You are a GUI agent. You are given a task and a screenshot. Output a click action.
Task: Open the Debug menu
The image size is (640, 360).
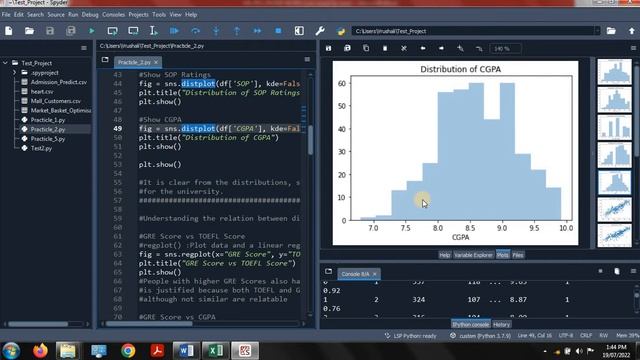(90, 15)
